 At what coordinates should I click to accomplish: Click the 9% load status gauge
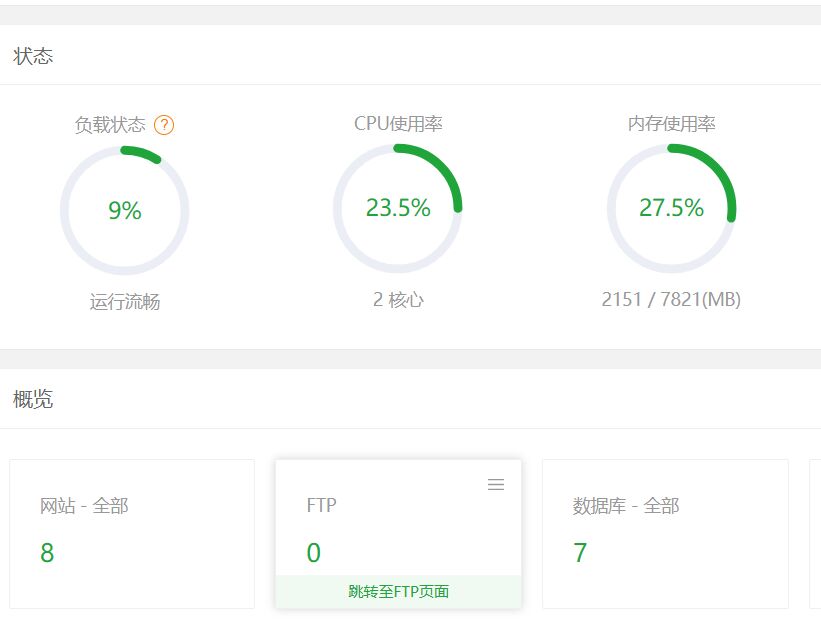point(125,210)
